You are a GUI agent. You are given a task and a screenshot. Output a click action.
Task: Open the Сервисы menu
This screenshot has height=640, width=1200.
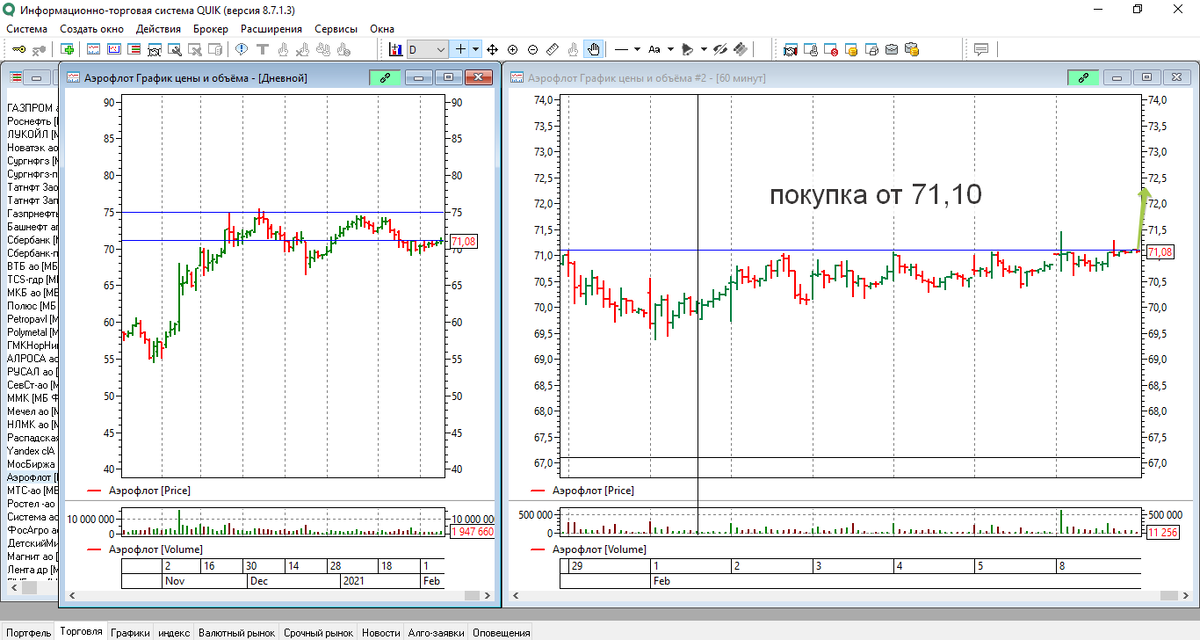(x=336, y=29)
